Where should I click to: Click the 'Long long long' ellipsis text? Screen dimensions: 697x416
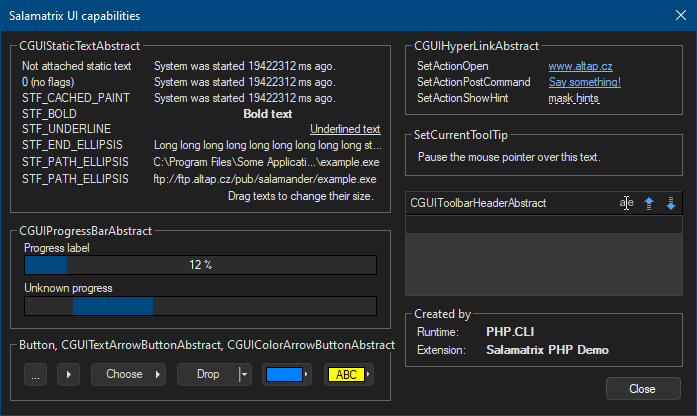(268, 145)
